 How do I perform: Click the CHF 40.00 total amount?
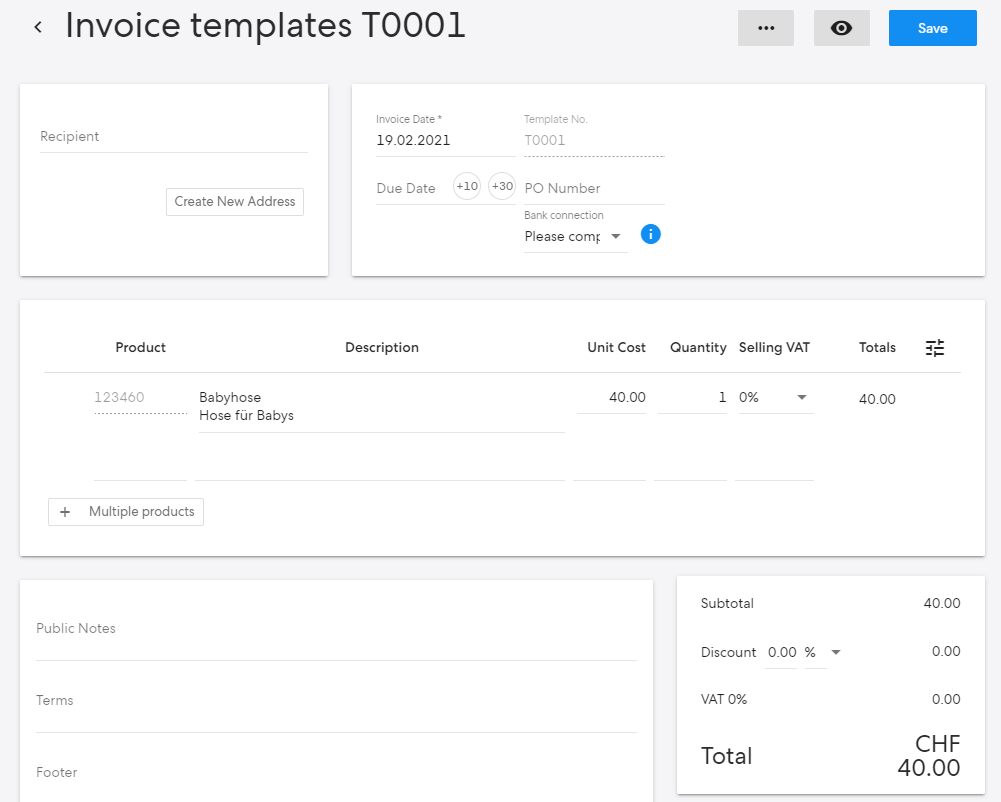coord(929,756)
